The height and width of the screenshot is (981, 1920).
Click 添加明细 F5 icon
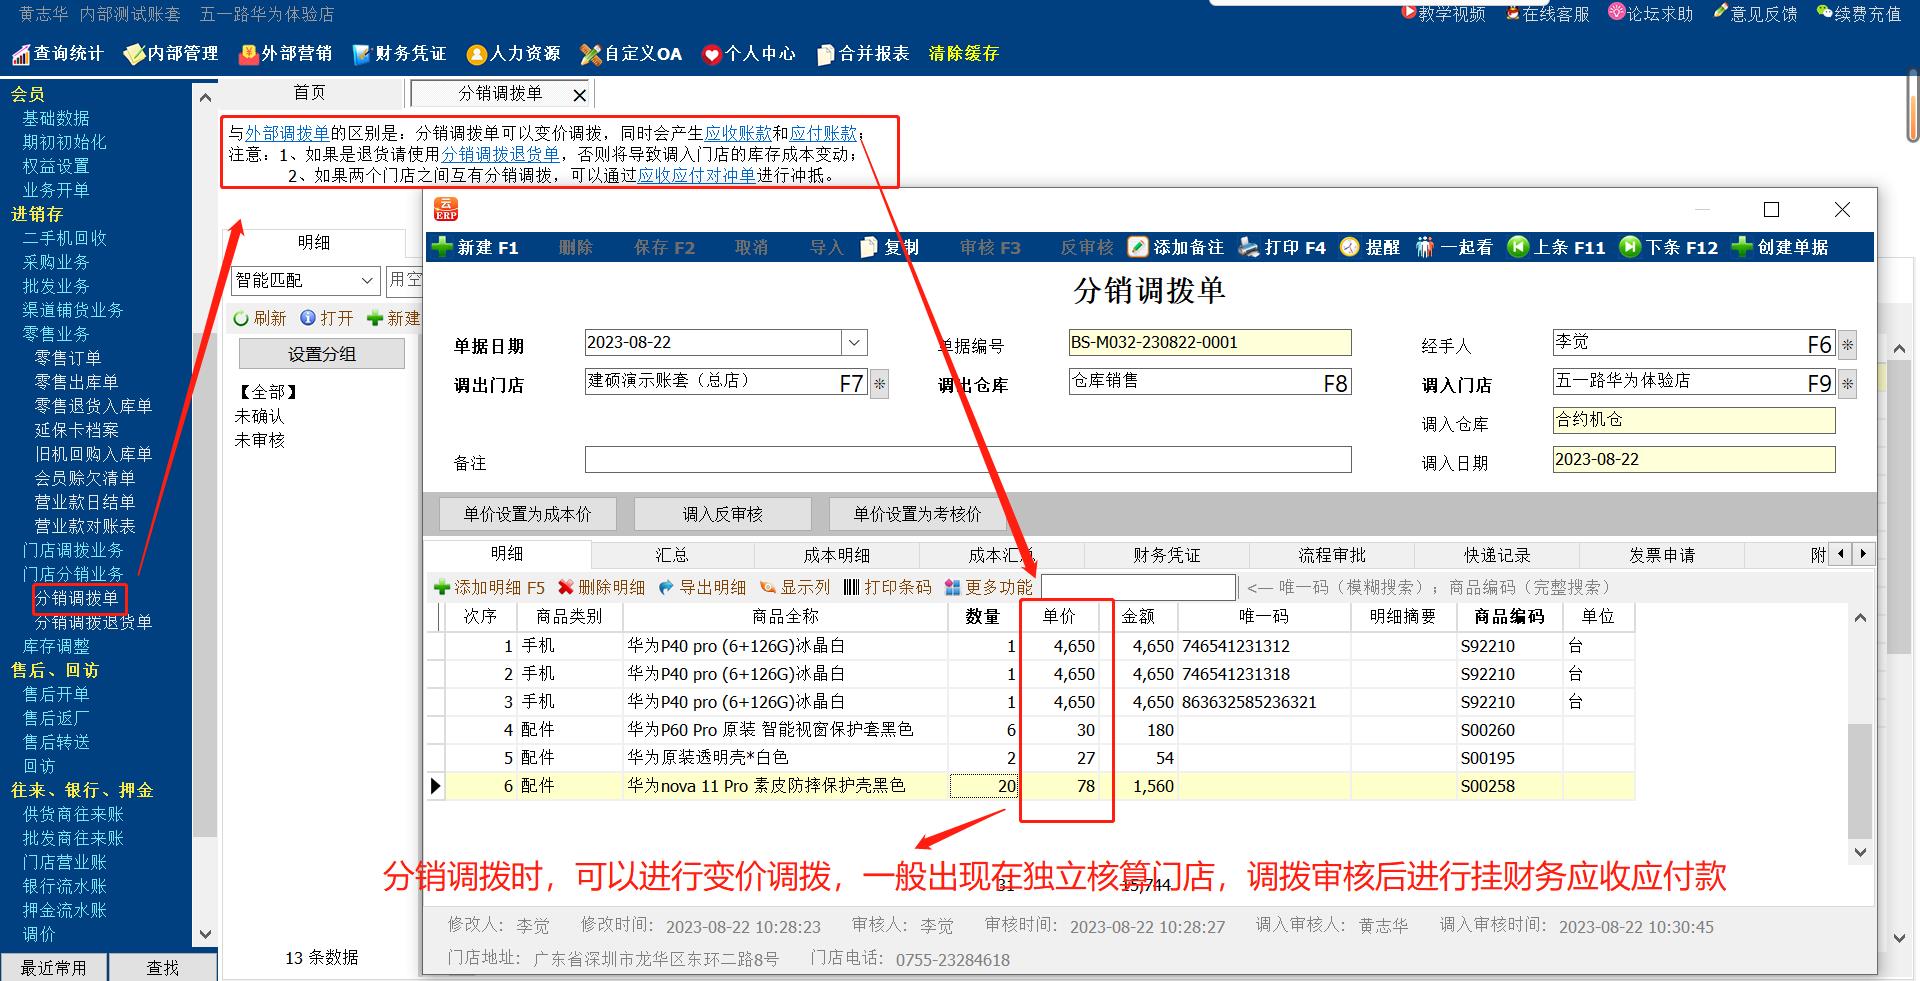coord(441,587)
